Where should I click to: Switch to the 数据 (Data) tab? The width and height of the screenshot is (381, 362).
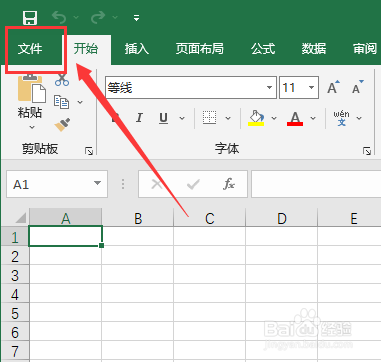pyautogui.click(x=314, y=49)
